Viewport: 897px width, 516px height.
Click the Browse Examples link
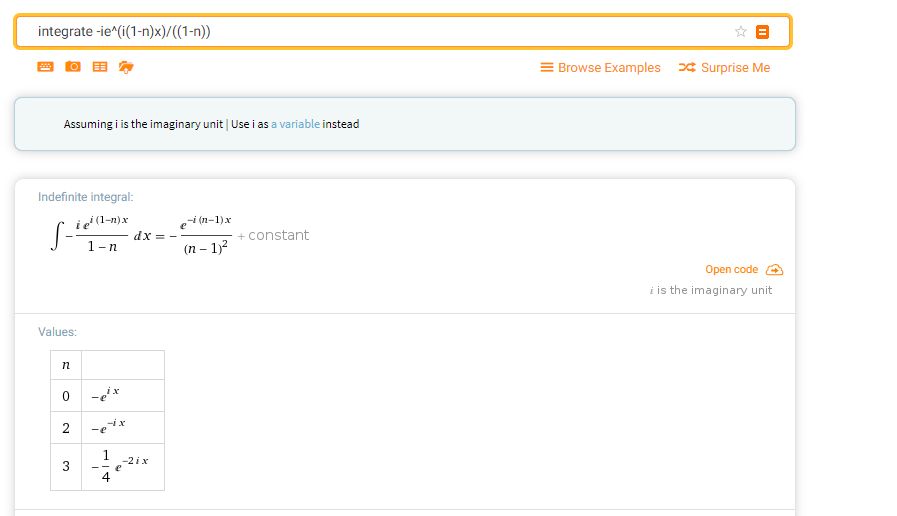(x=600, y=68)
